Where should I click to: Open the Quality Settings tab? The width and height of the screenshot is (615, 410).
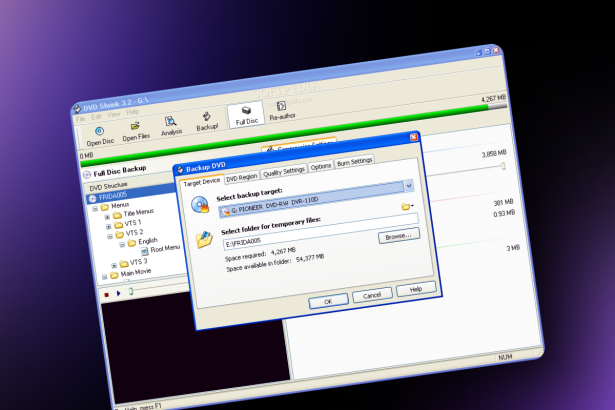click(283, 172)
